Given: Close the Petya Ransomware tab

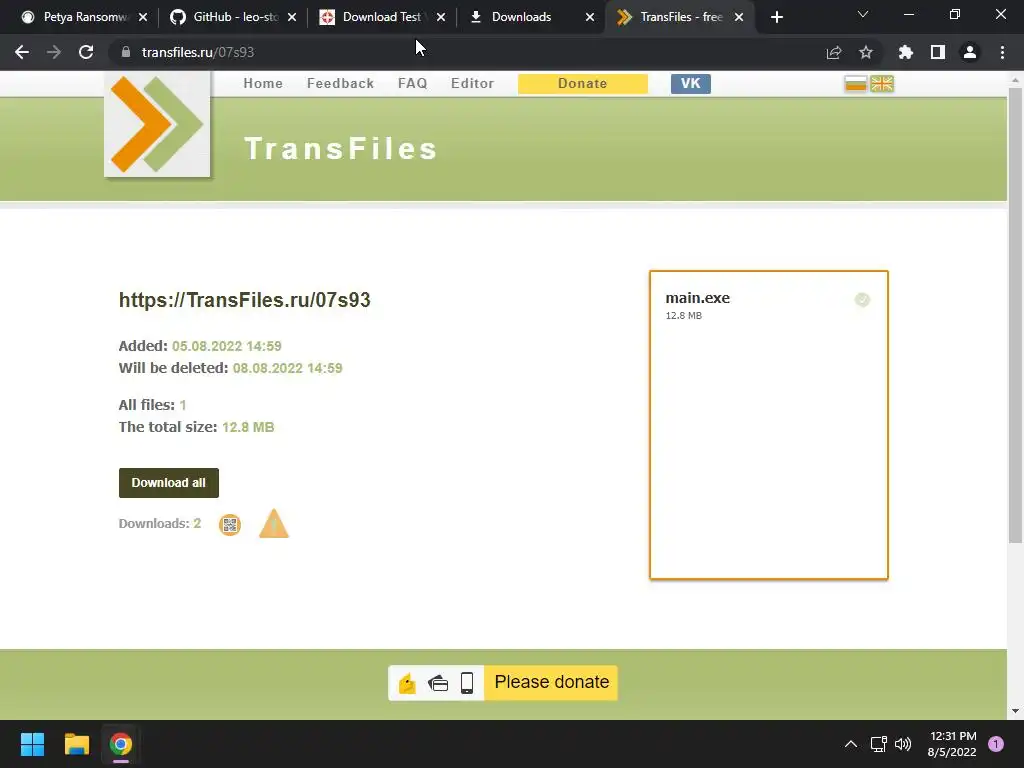Looking at the screenshot, I should click(x=143, y=17).
